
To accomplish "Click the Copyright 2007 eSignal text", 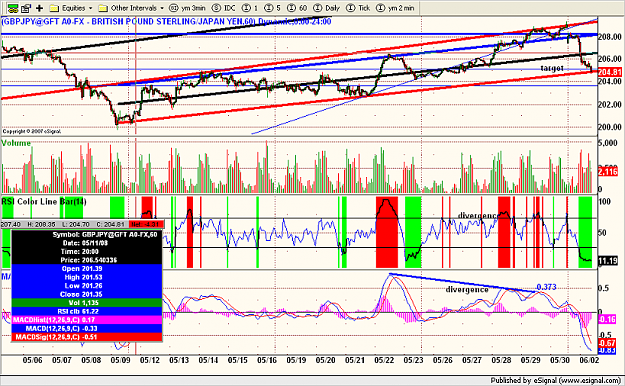I will 32,131.
